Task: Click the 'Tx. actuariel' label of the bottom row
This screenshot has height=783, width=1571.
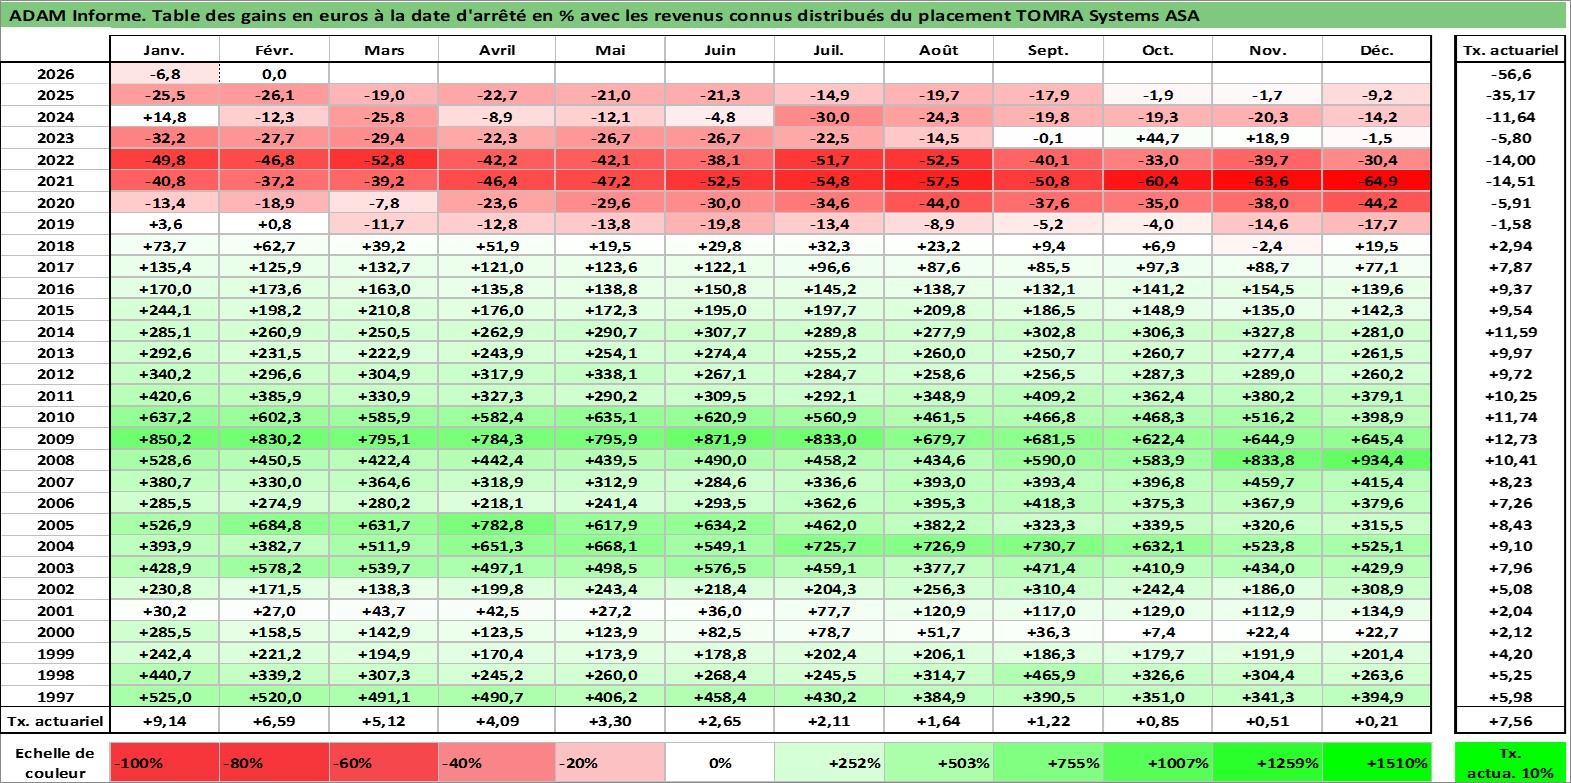Action: (55, 720)
